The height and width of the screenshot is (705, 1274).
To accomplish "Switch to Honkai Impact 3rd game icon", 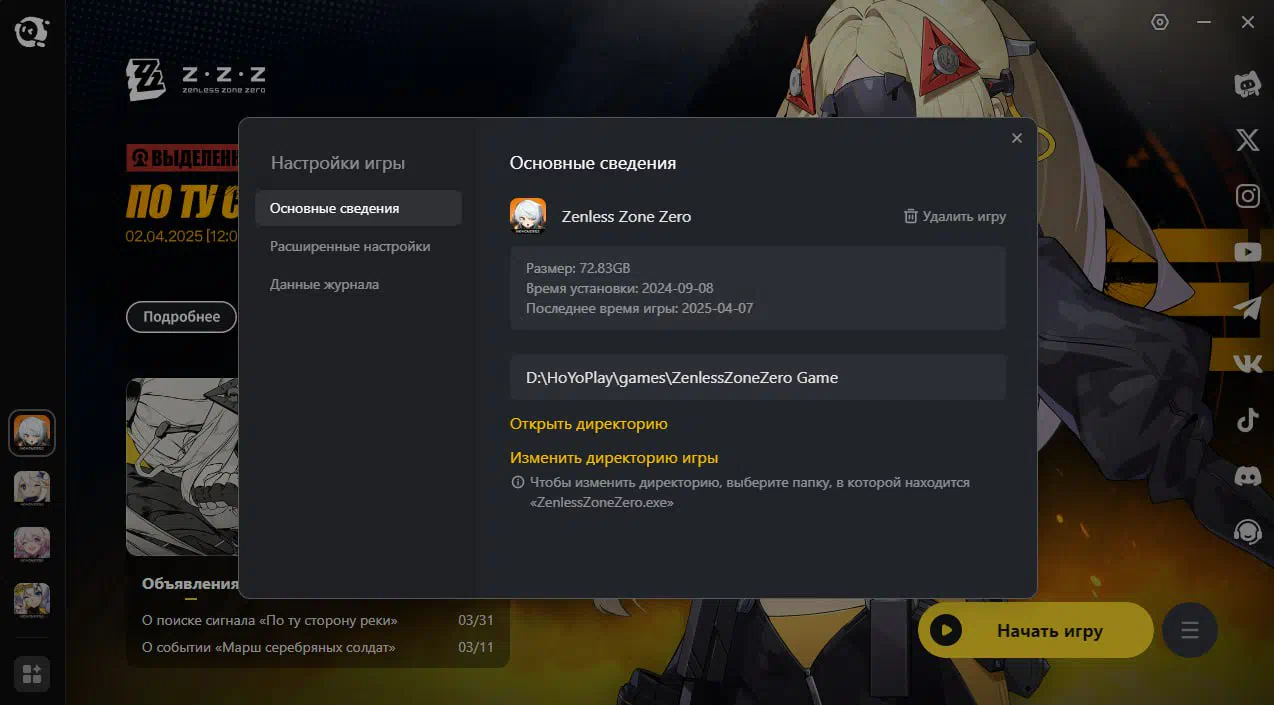I will tap(32, 600).
